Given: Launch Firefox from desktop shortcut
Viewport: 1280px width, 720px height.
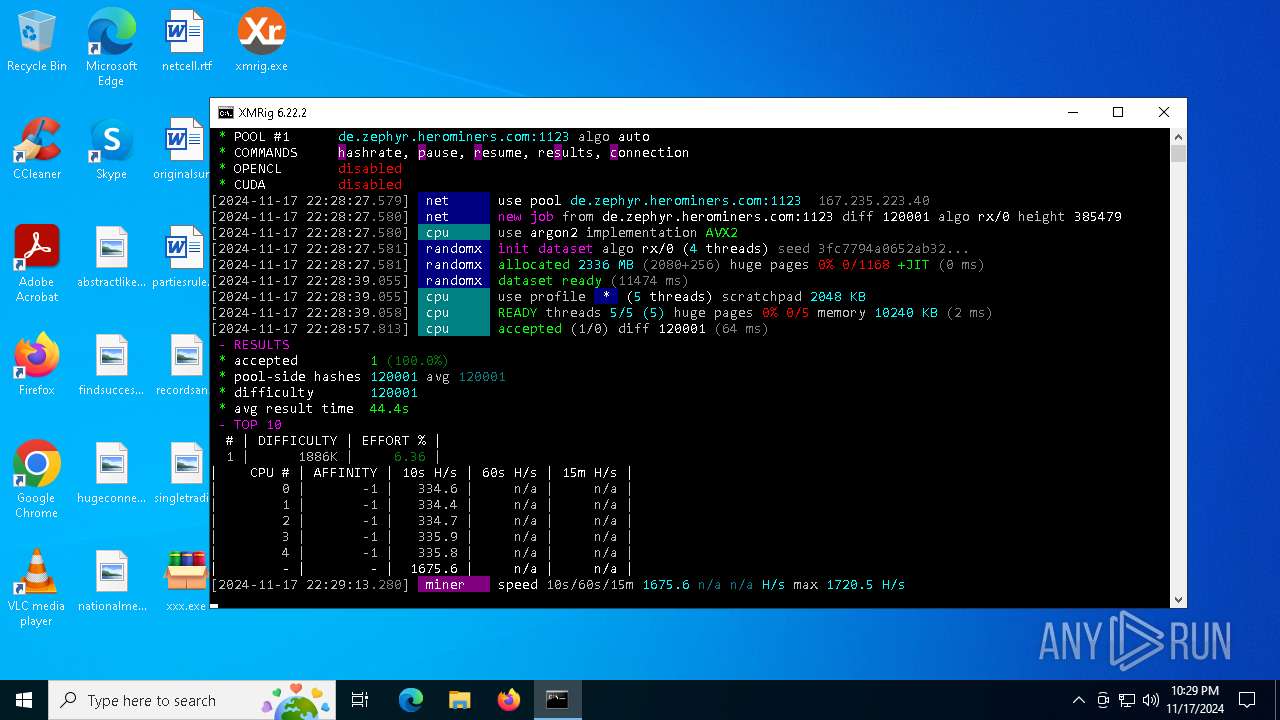Looking at the screenshot, I should 37,366.
